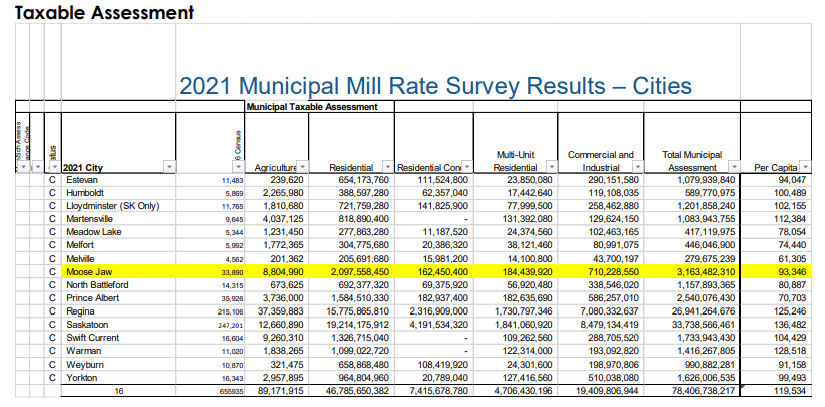Click Warman per capita value 128,518
The image size is (825, 407).
click(790, 351)
